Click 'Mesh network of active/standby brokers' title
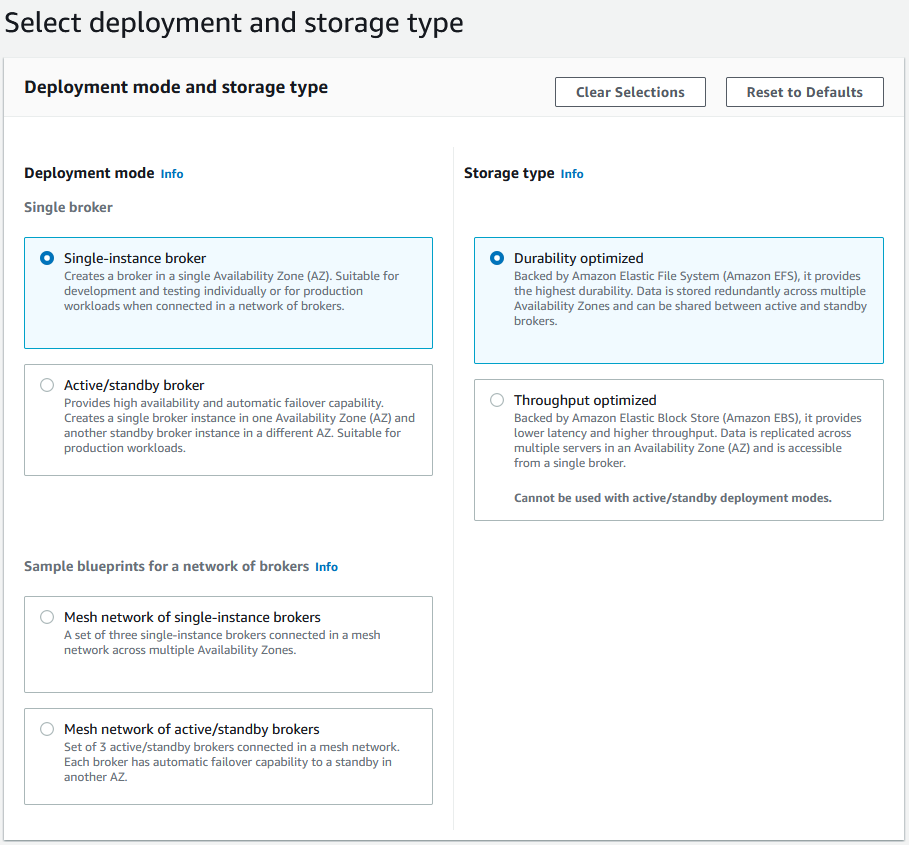Image resolution: width=909 pixels, height=845 pixels. tap(191, 729)
